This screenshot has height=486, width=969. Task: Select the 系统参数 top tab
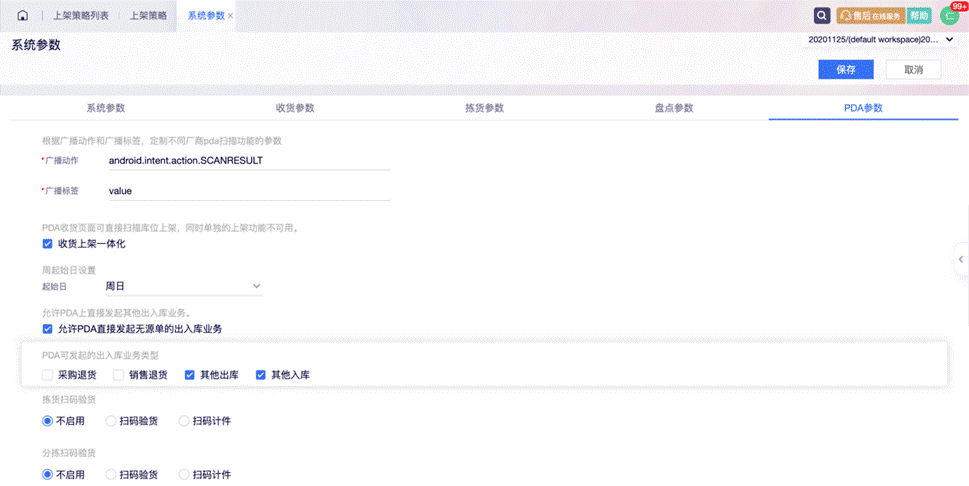(206, 16)
